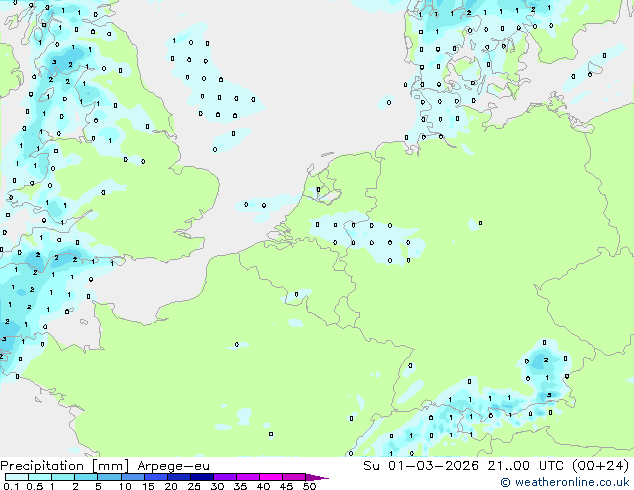Click the forecast offset '(00+24)'
This screenshot has height=490, width=634.
[600, 465]
